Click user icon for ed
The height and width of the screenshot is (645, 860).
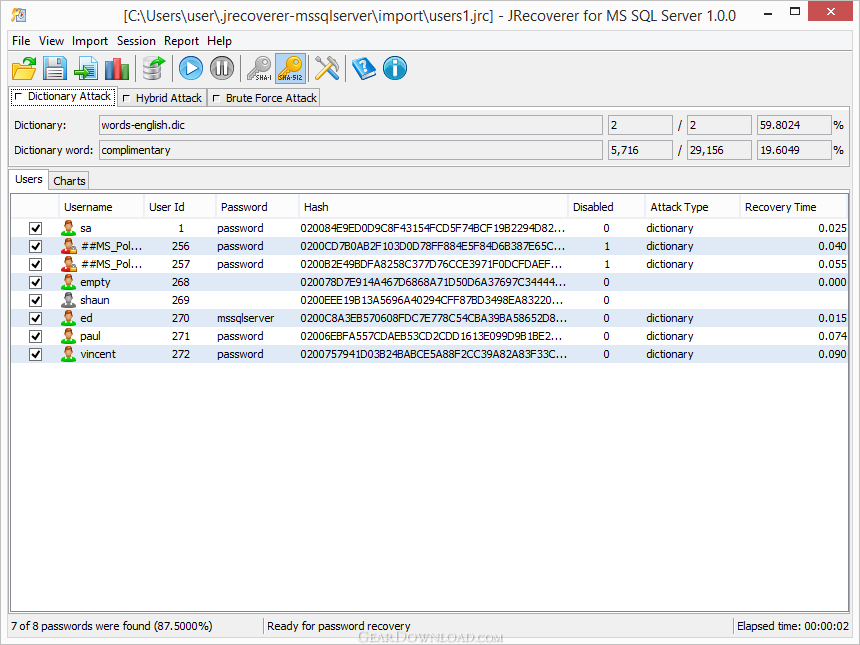[69, 318]
